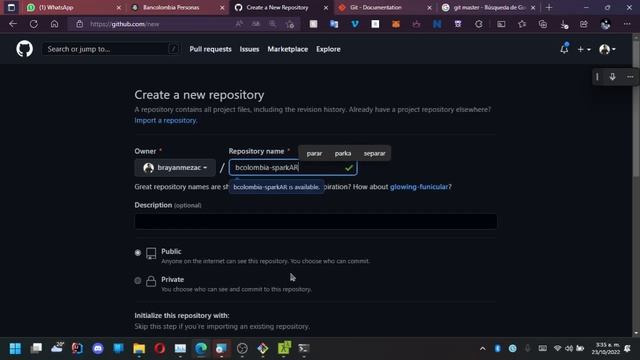
Task: Open the Favorites list icon
Action: point(522,24)
